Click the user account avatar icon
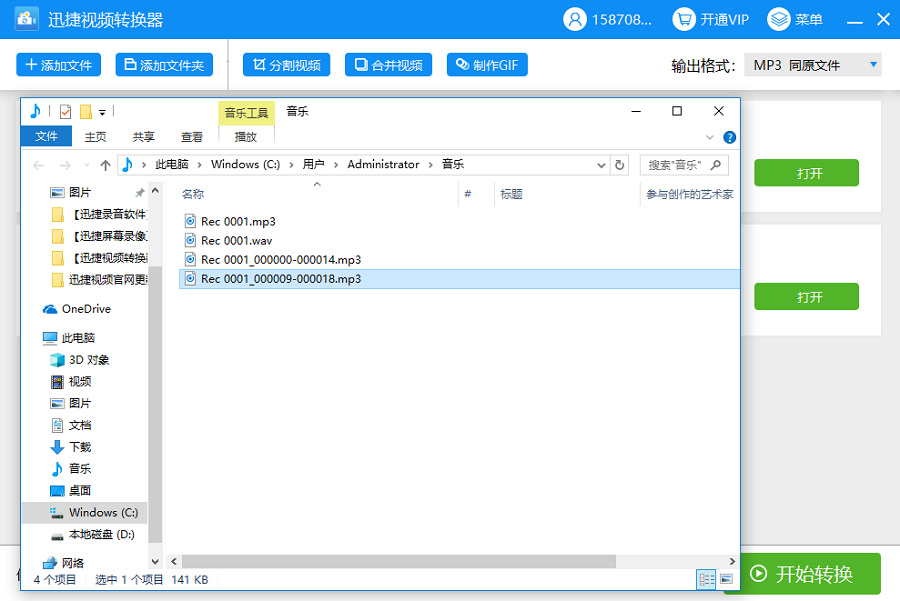 (x=575, y=19)
